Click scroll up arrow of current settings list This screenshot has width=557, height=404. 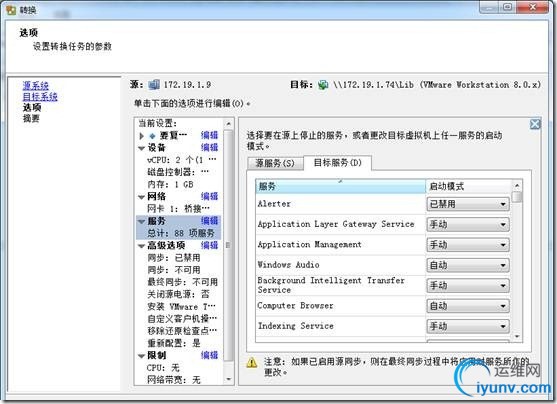[x=228, y=124]
